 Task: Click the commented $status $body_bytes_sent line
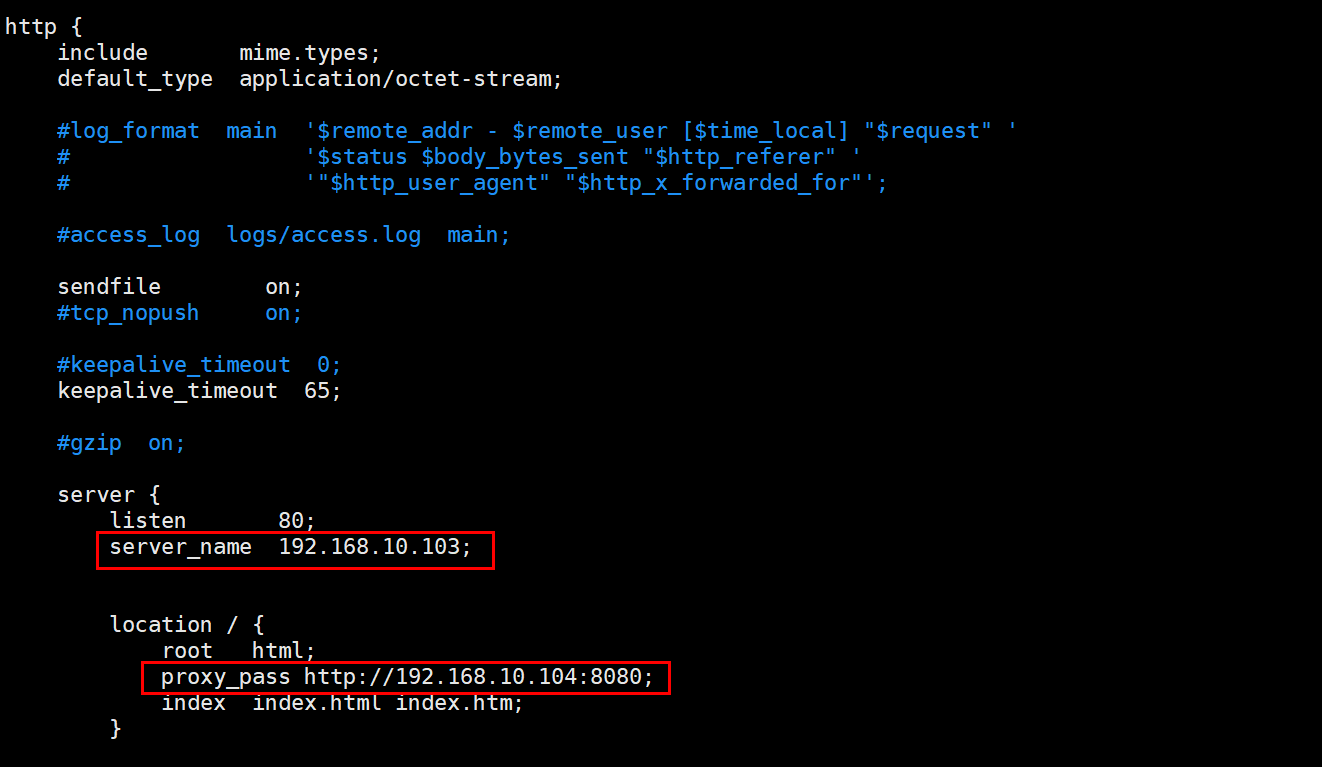(x=459, y=157)
